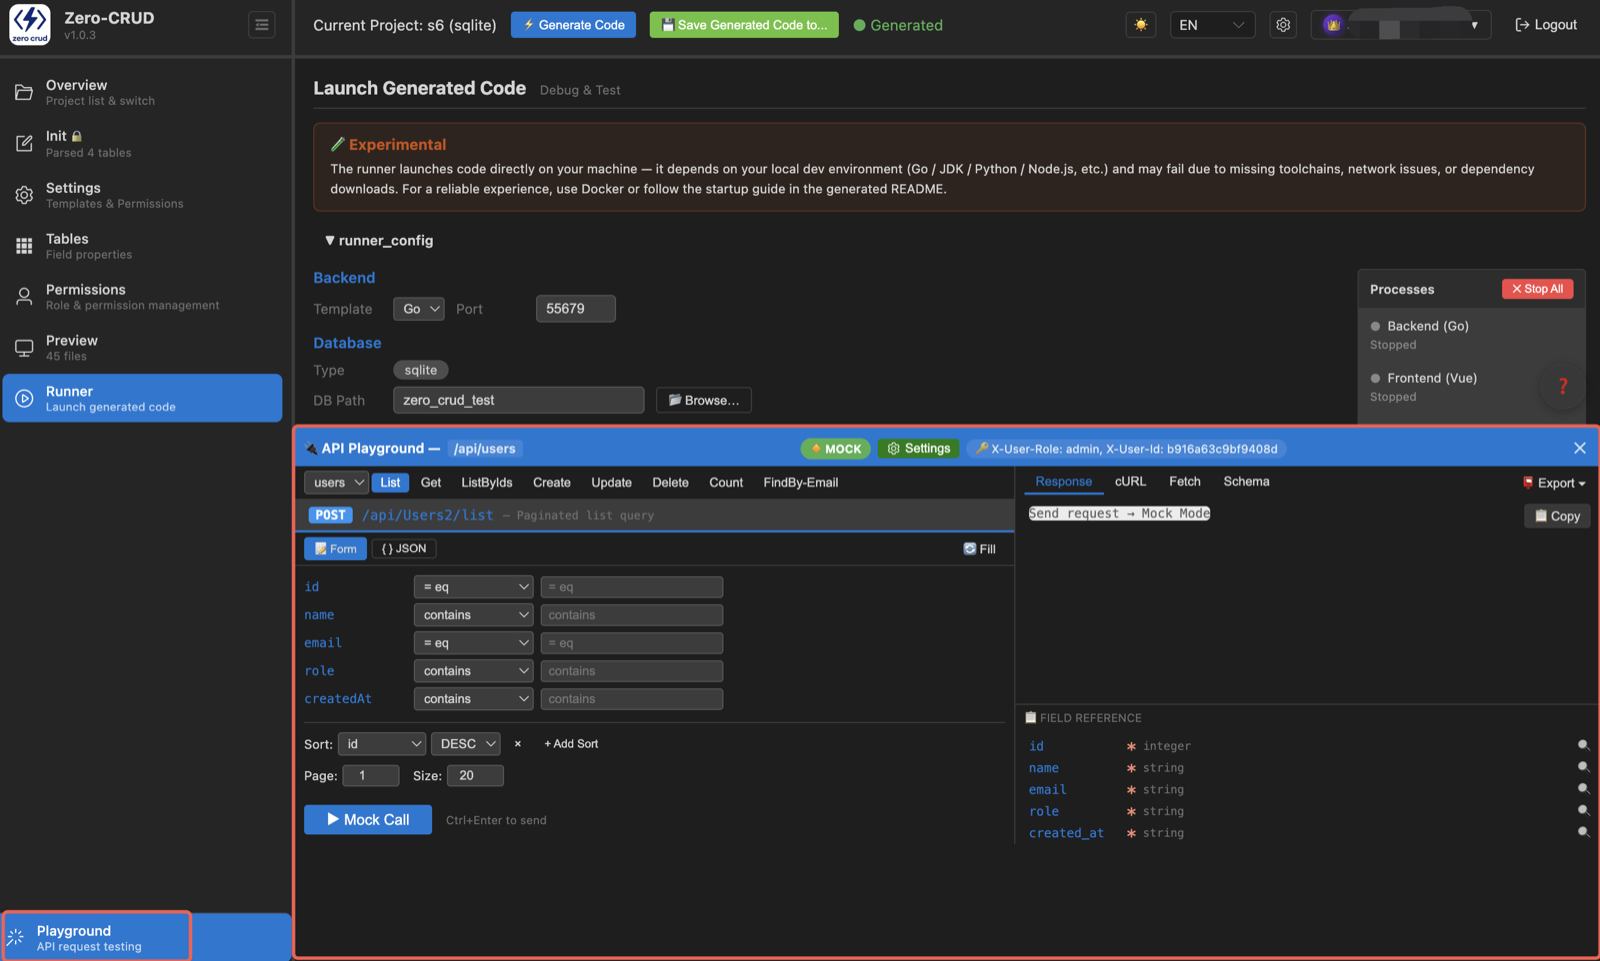Open Preview 45 files
This screenshot has height=961, width=1600.
click(x=143, y=348)
